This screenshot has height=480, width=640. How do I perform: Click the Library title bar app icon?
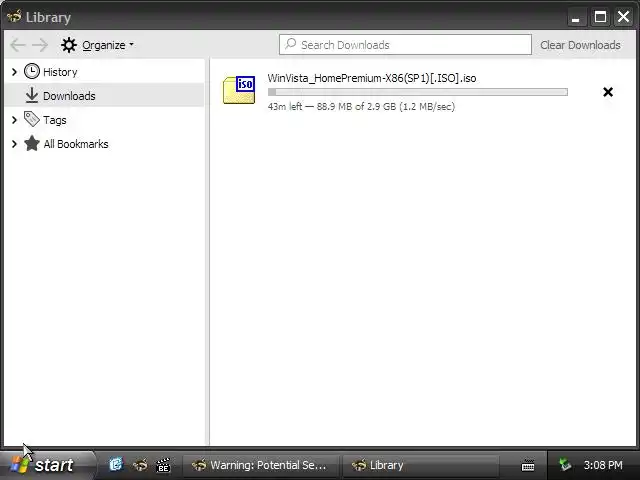point(14,17)
